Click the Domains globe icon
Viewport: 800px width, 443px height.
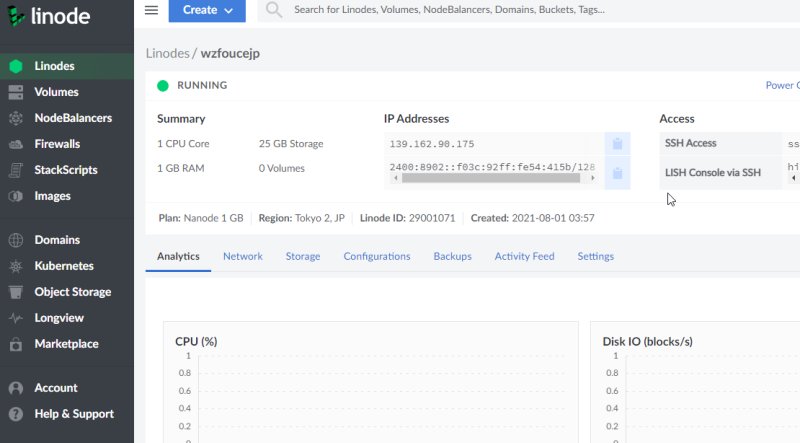point(16,240)
